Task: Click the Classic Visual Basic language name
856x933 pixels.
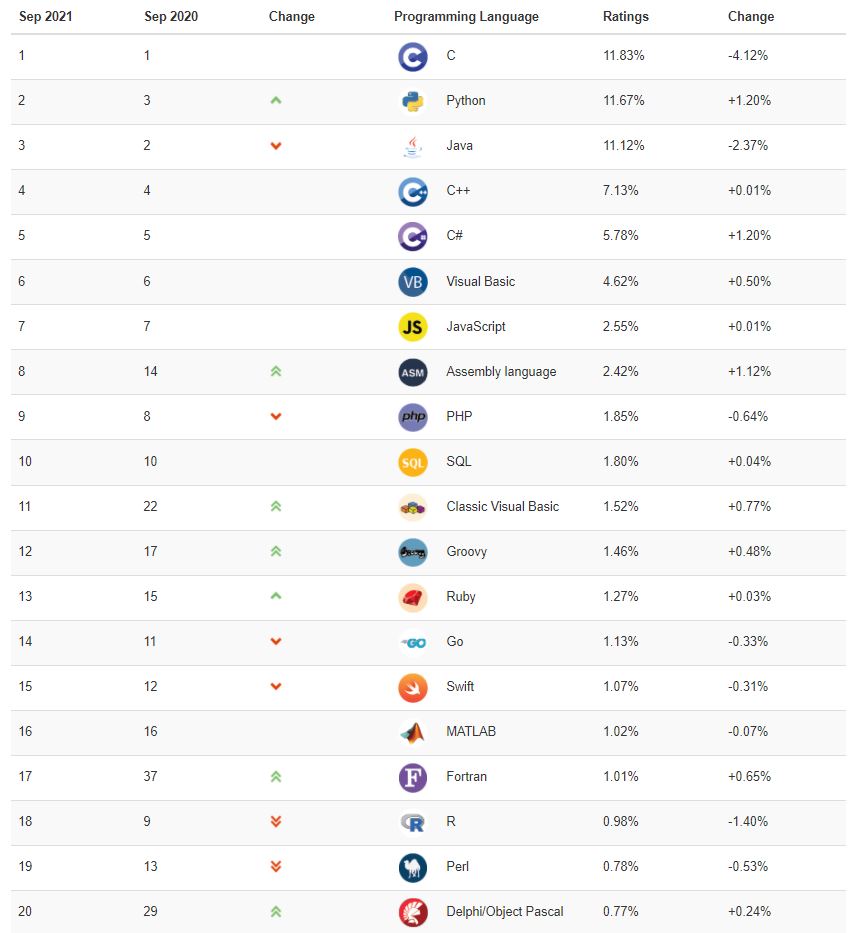Action: coord(502,507)
